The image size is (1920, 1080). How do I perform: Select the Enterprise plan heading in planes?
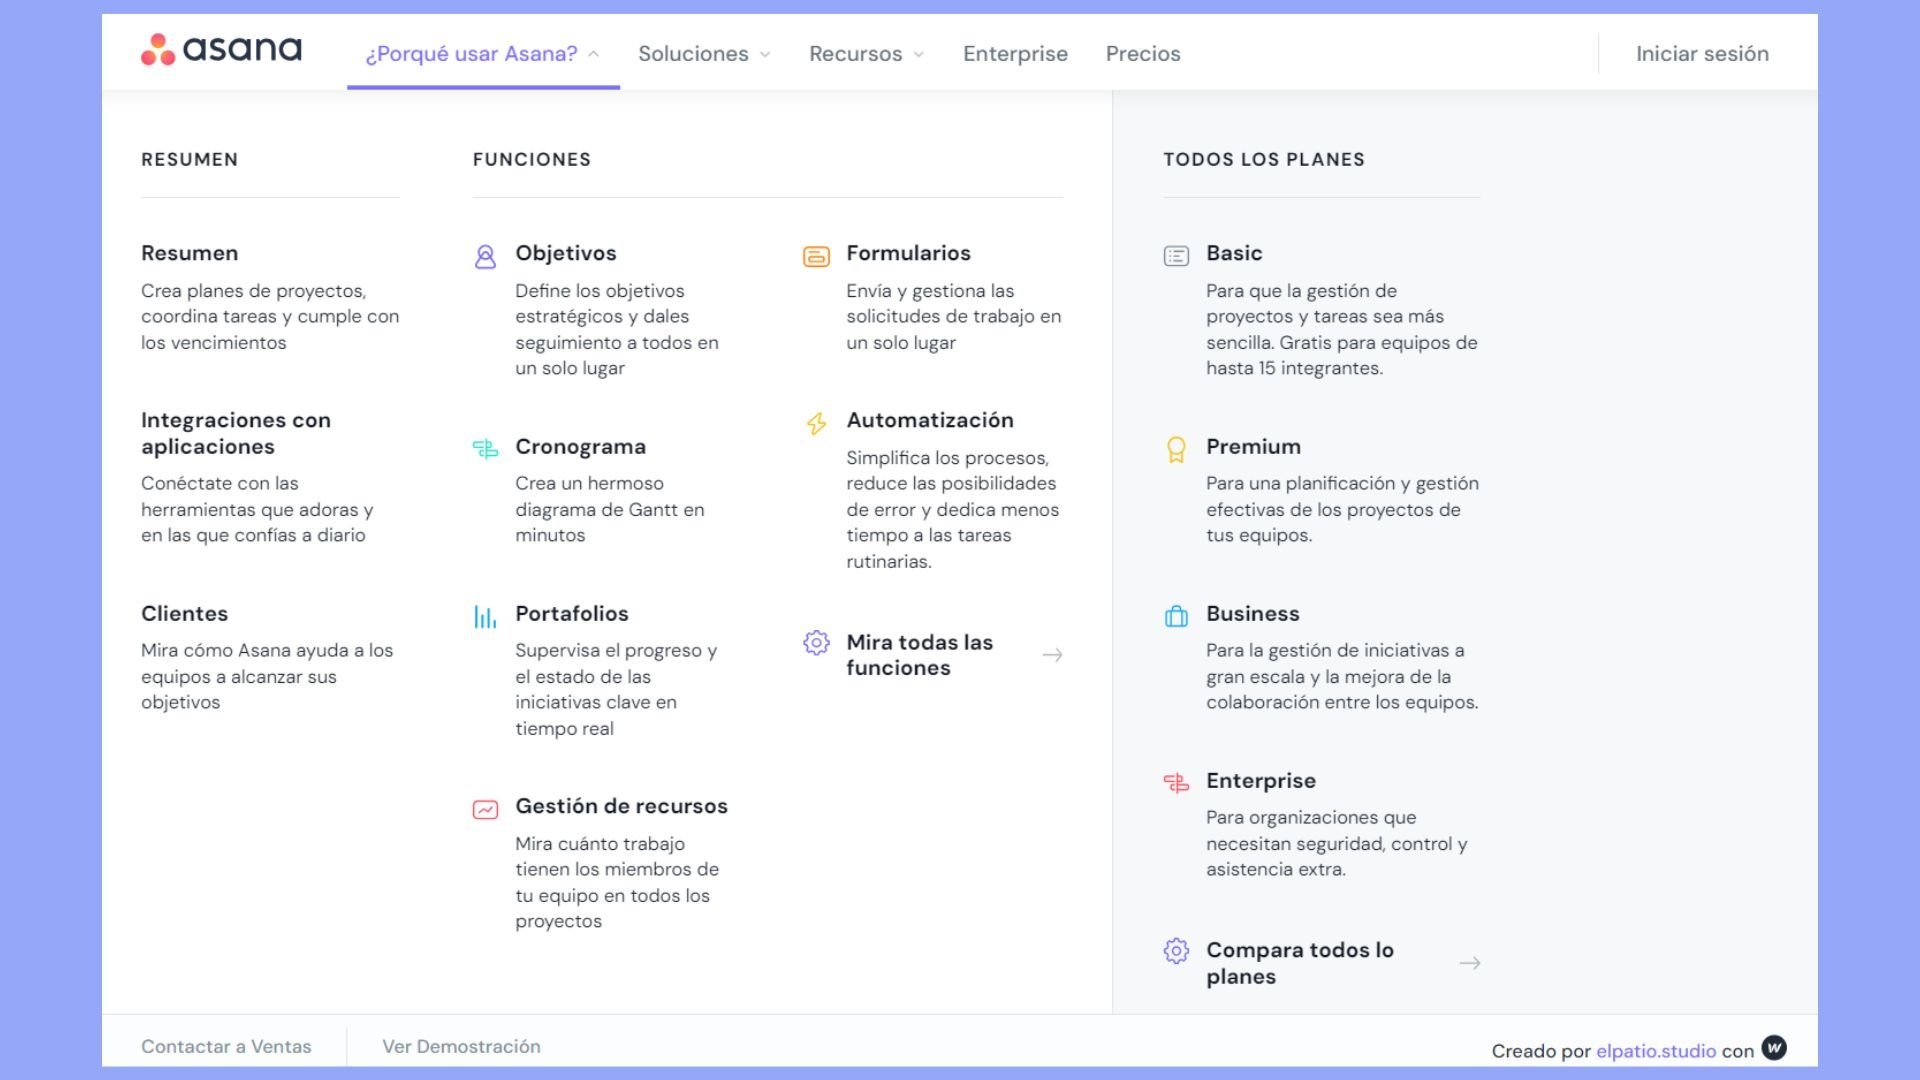(1261, 780)
